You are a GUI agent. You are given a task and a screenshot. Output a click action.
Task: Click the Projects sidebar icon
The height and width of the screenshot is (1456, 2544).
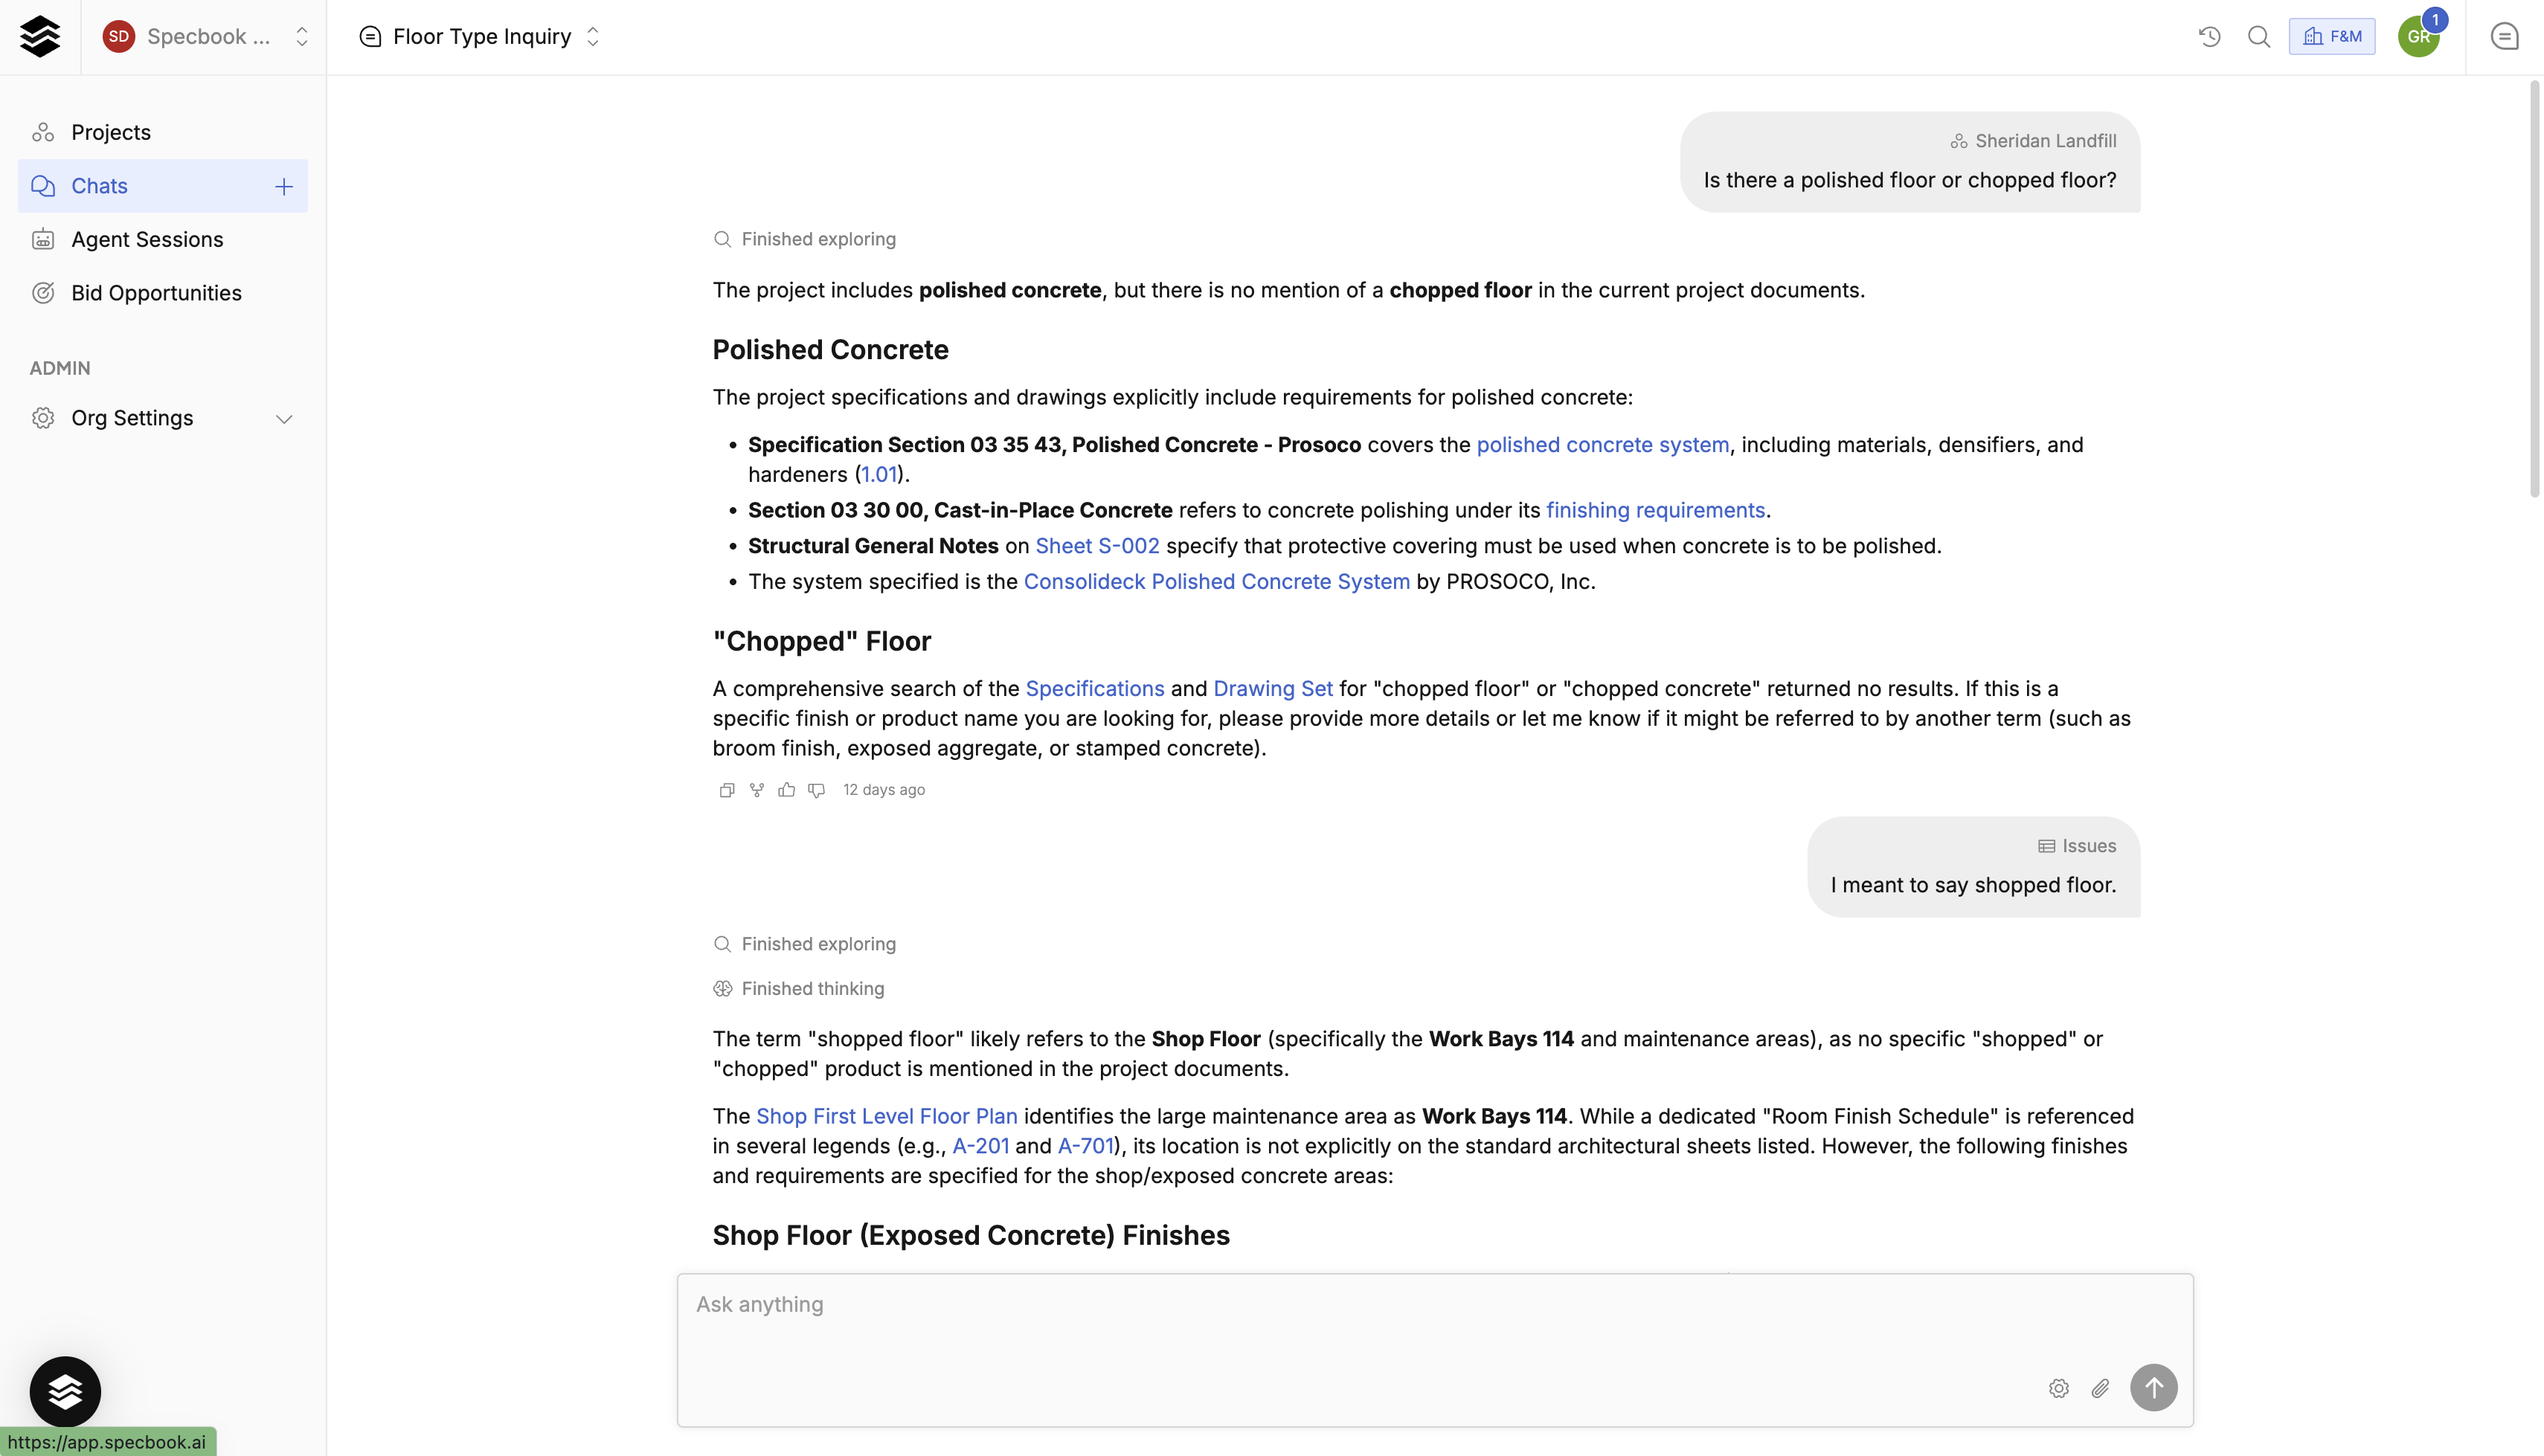pyautogui.click(x=43, y=132)
